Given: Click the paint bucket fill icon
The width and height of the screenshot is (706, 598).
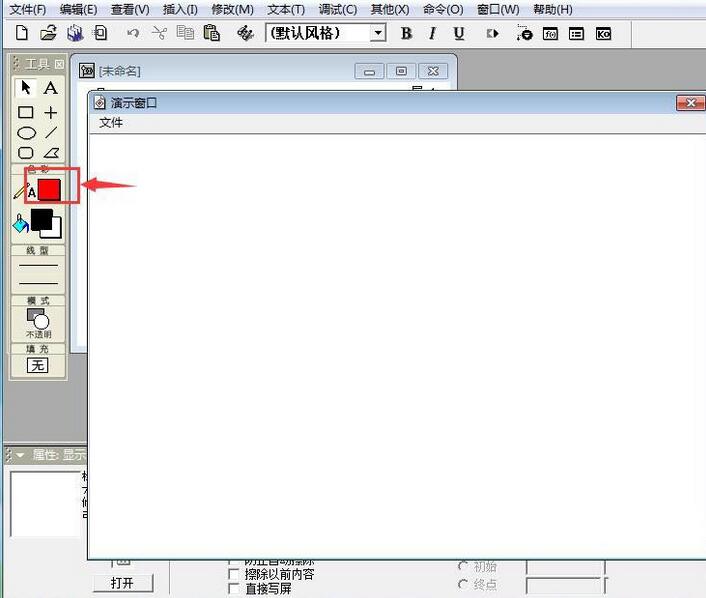Looking at the screenshot, I should pyautogui.click(x=20, y=223).
